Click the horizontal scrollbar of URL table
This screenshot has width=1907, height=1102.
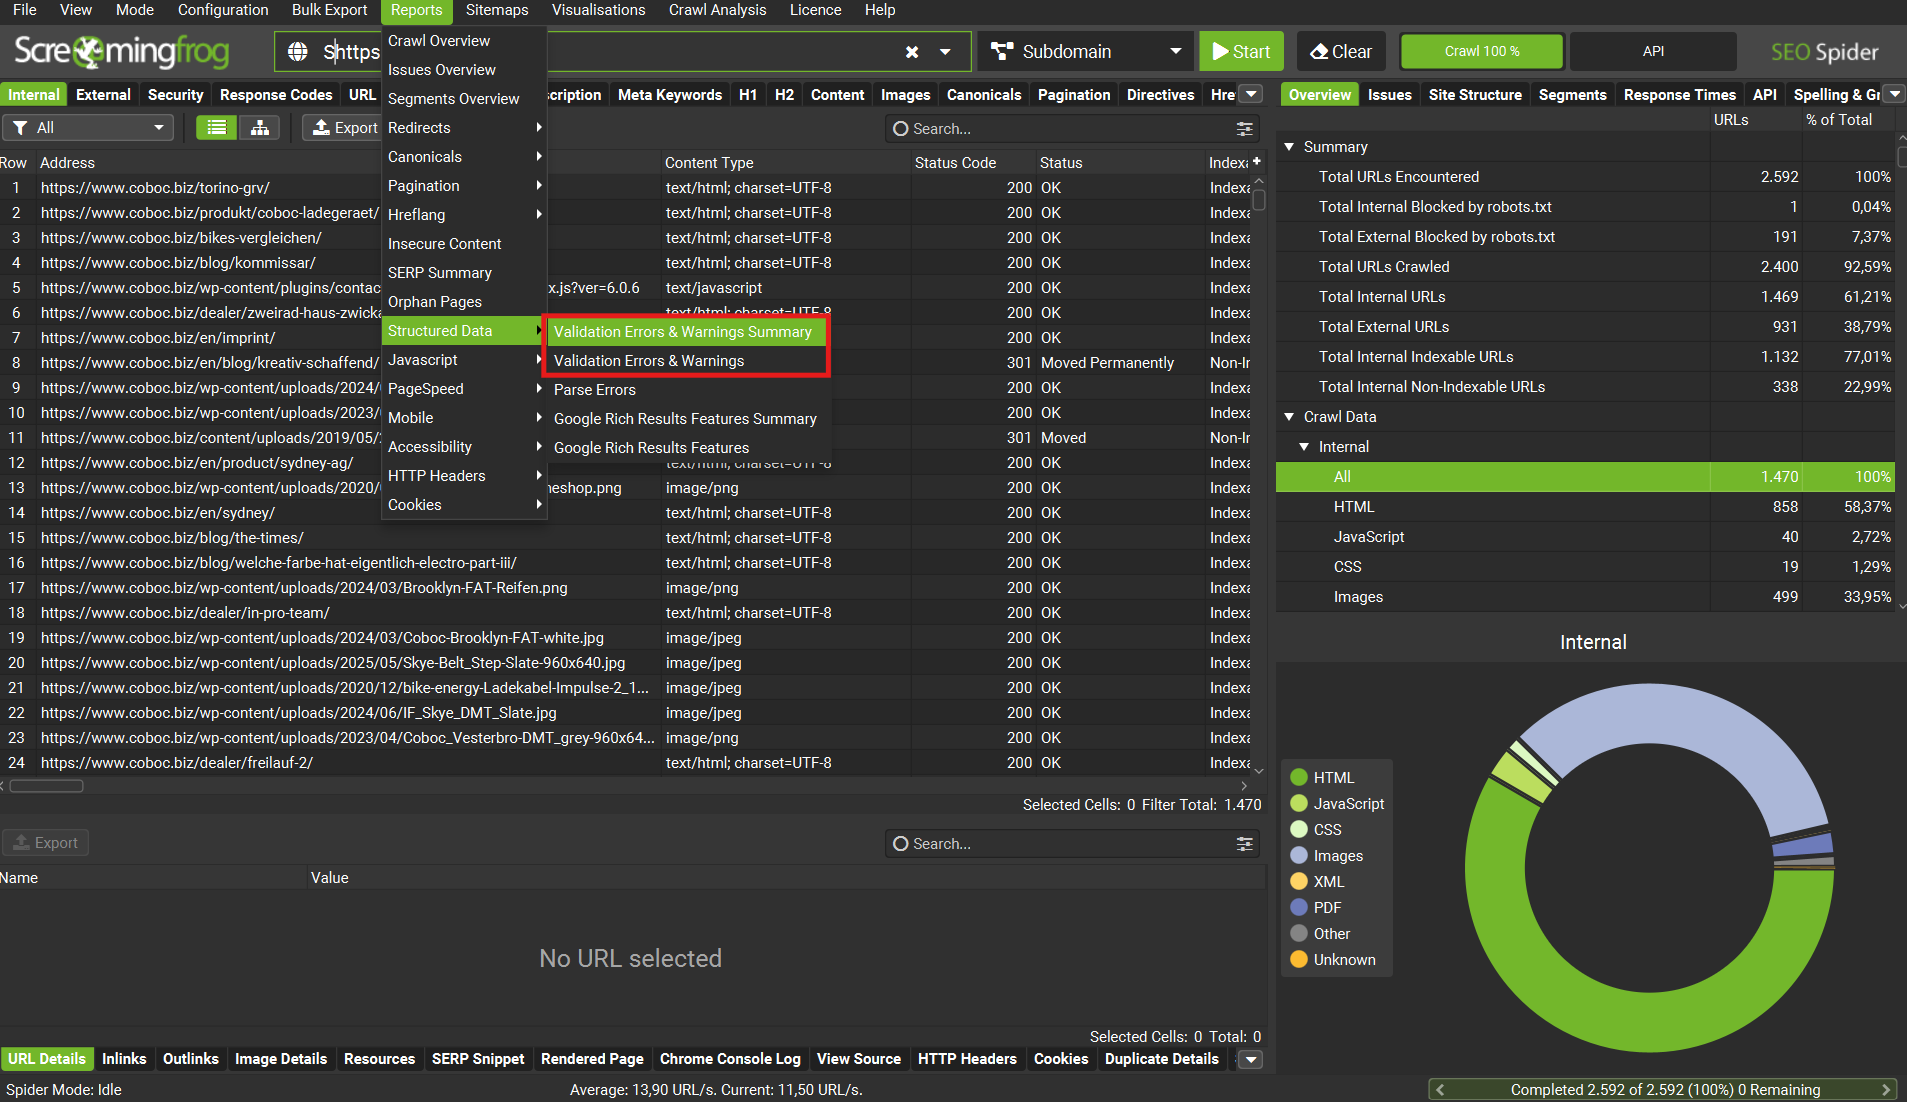46,786
